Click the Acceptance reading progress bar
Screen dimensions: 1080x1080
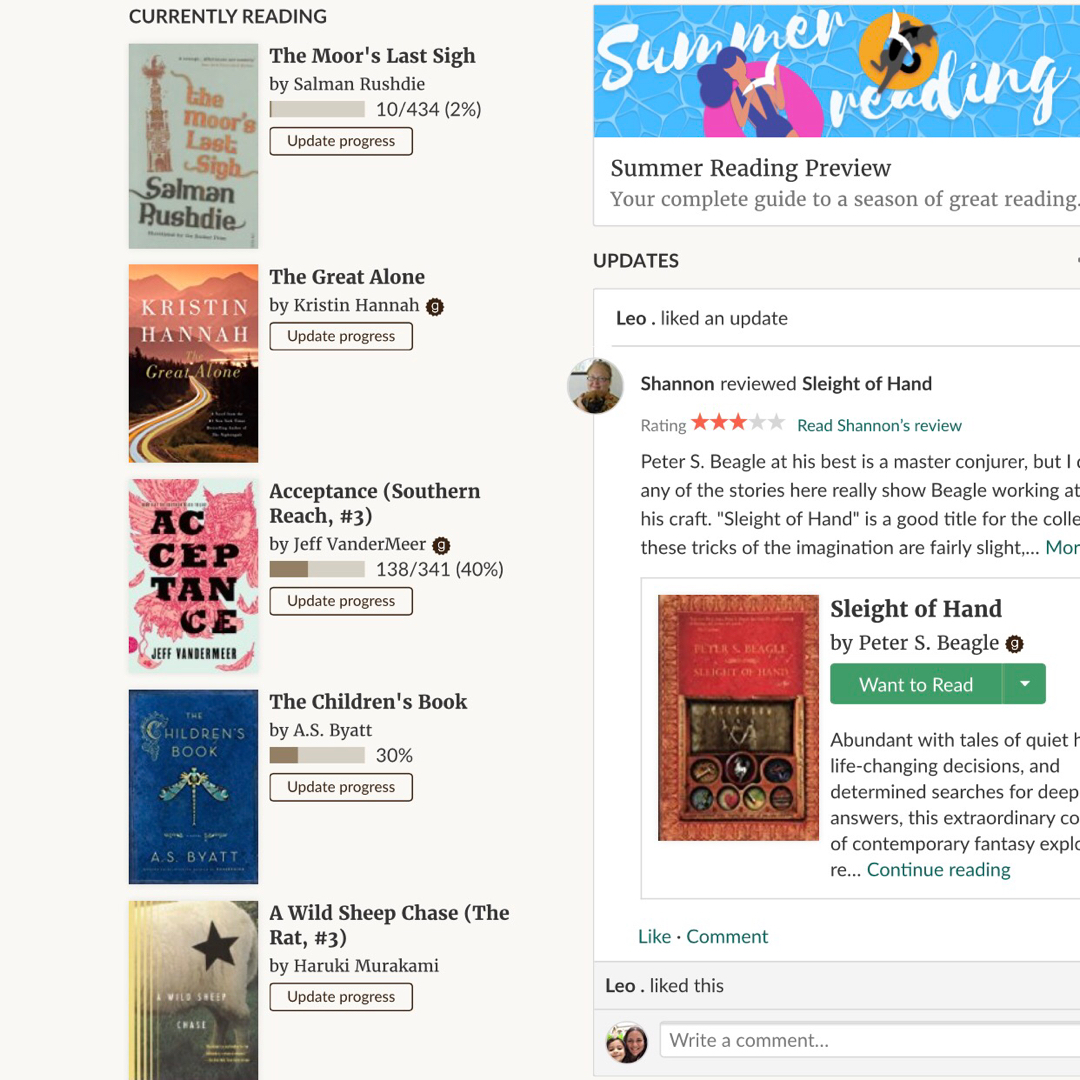[x=317, y=570]
